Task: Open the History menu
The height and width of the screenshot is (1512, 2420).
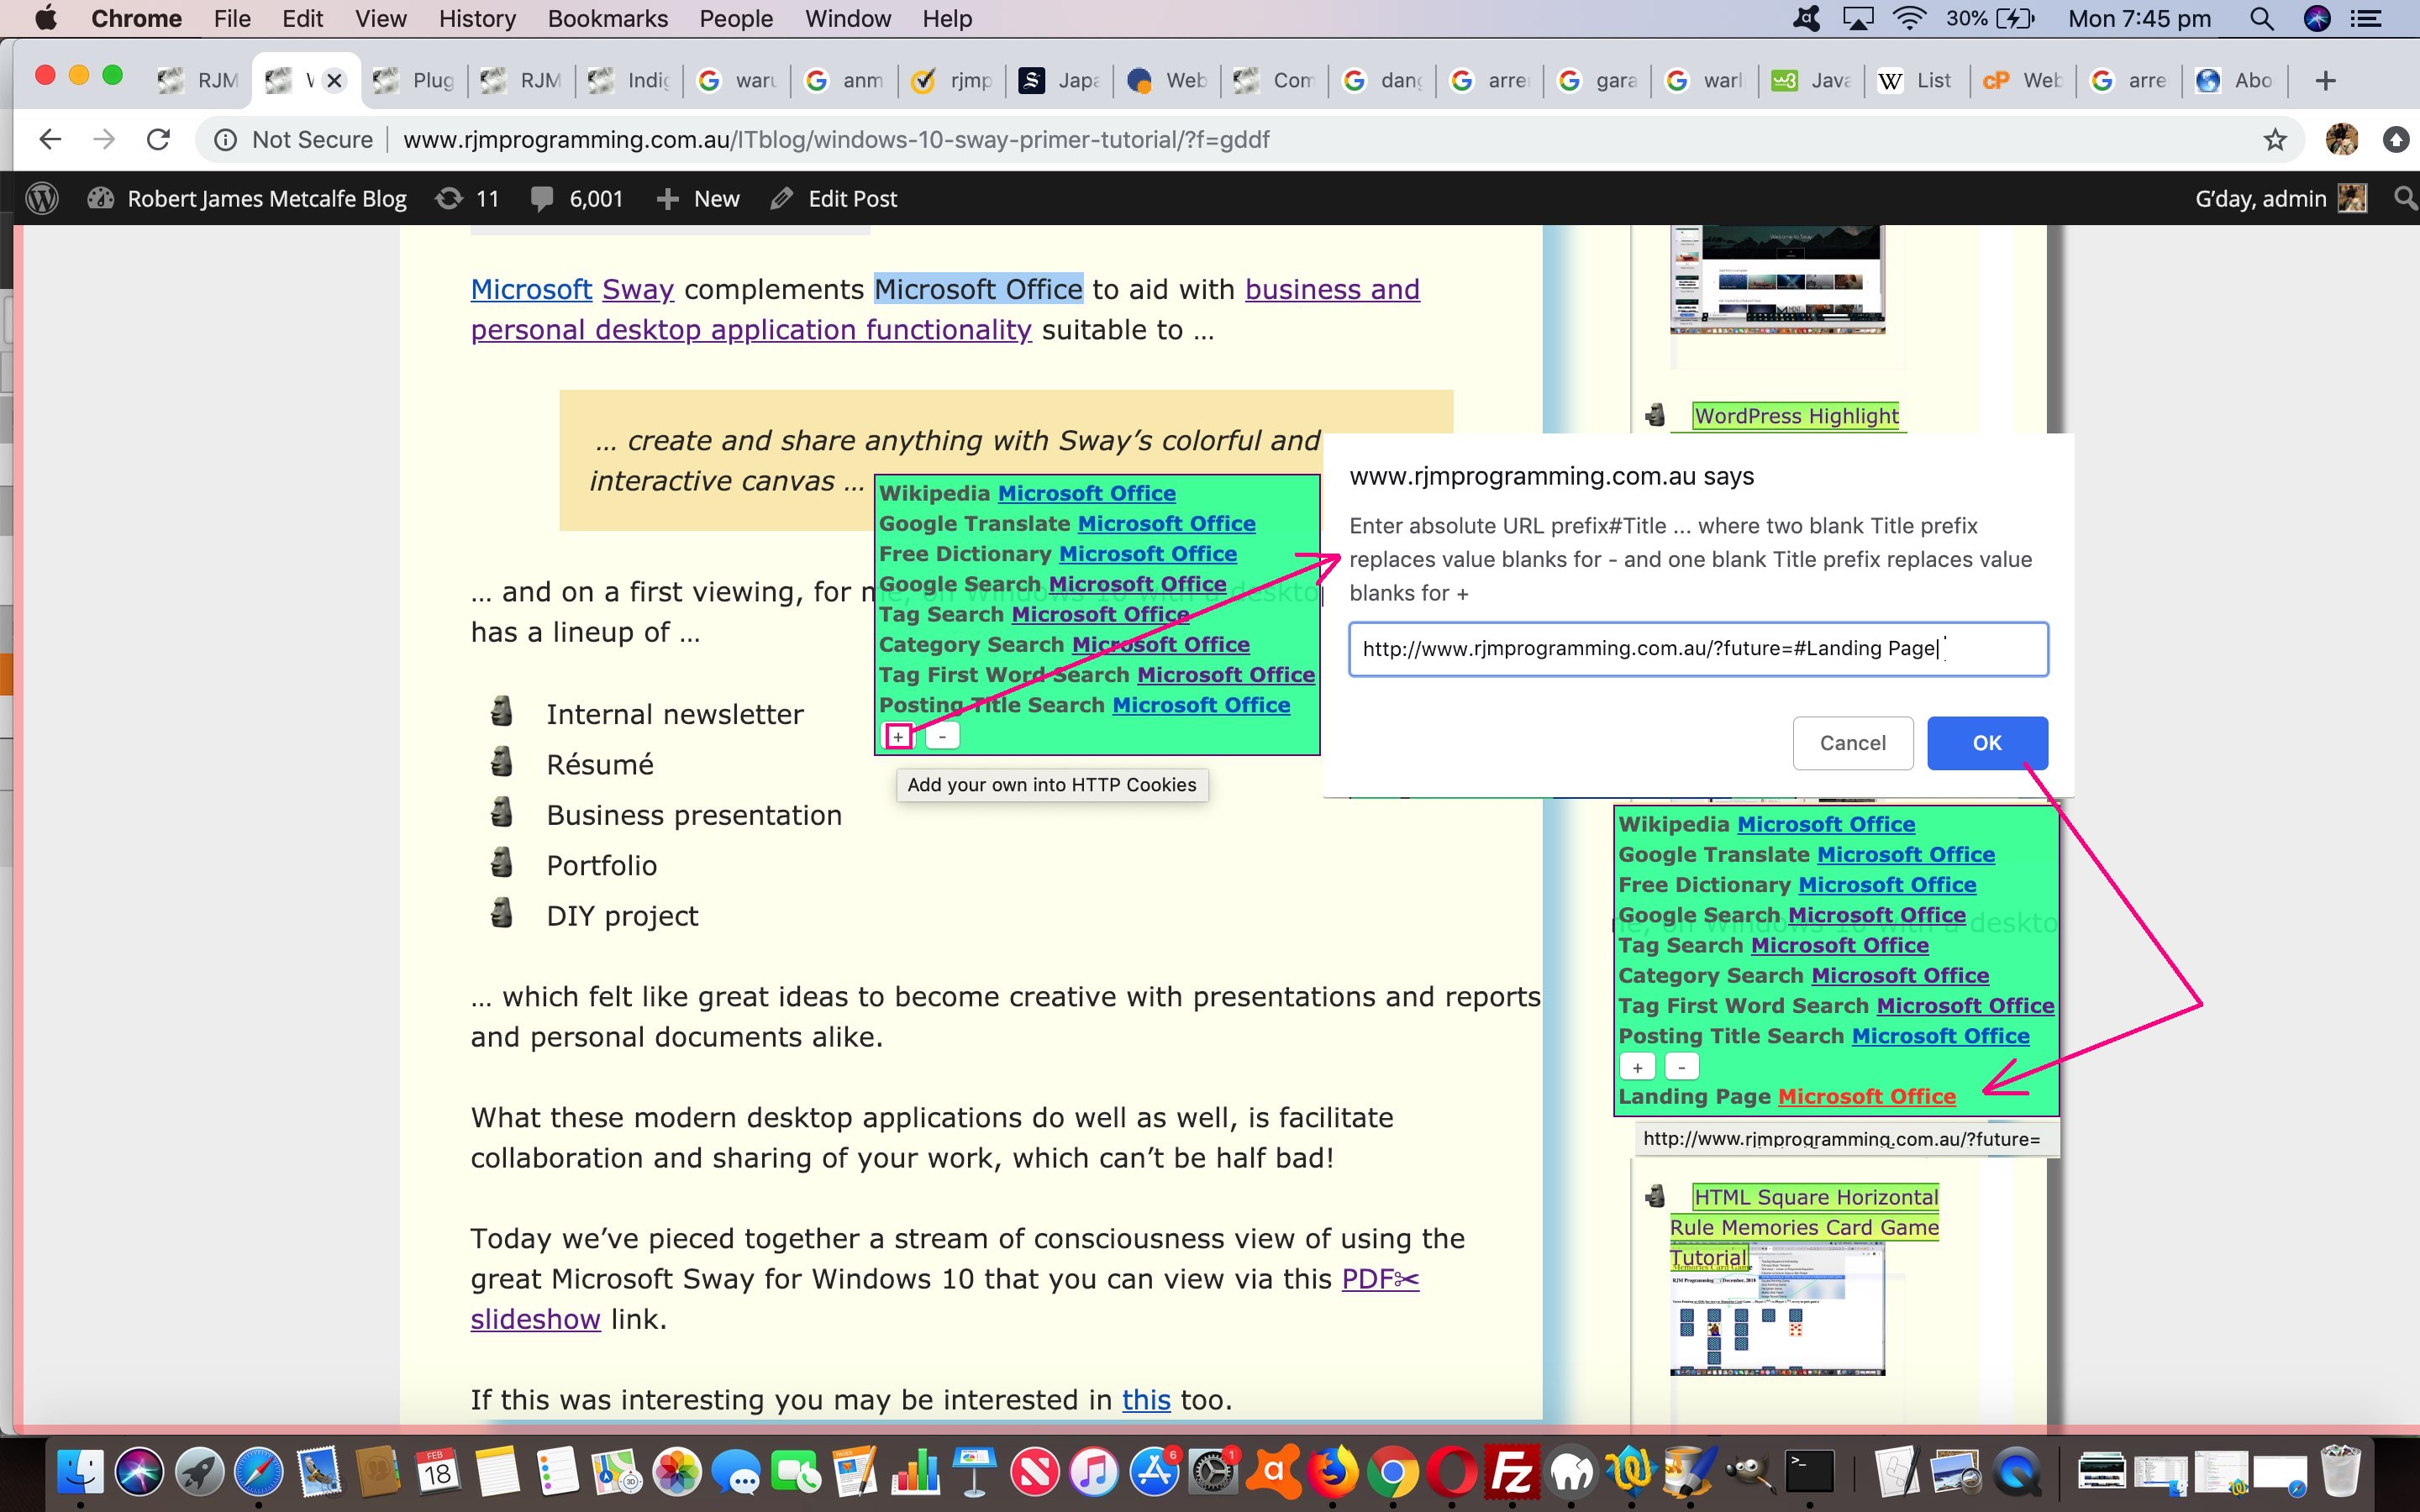Action: pyautogui.click(x=477, y=18)
